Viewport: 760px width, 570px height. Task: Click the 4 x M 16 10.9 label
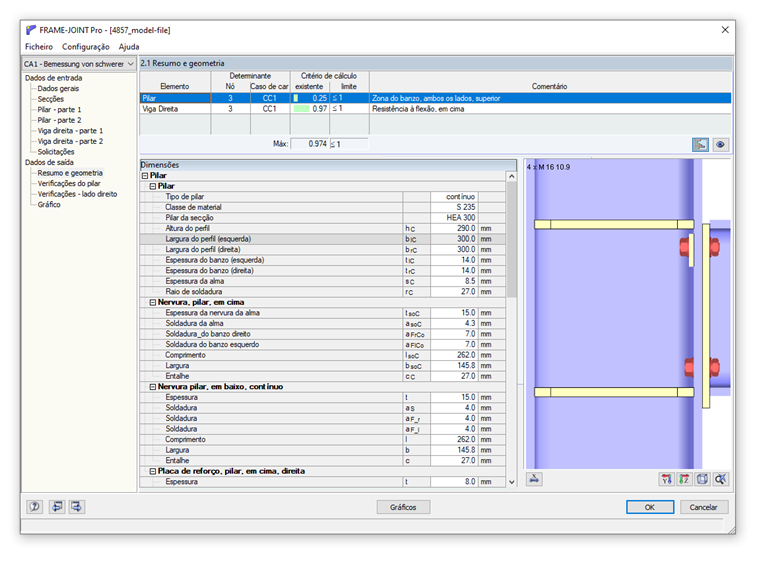[548, 167]
